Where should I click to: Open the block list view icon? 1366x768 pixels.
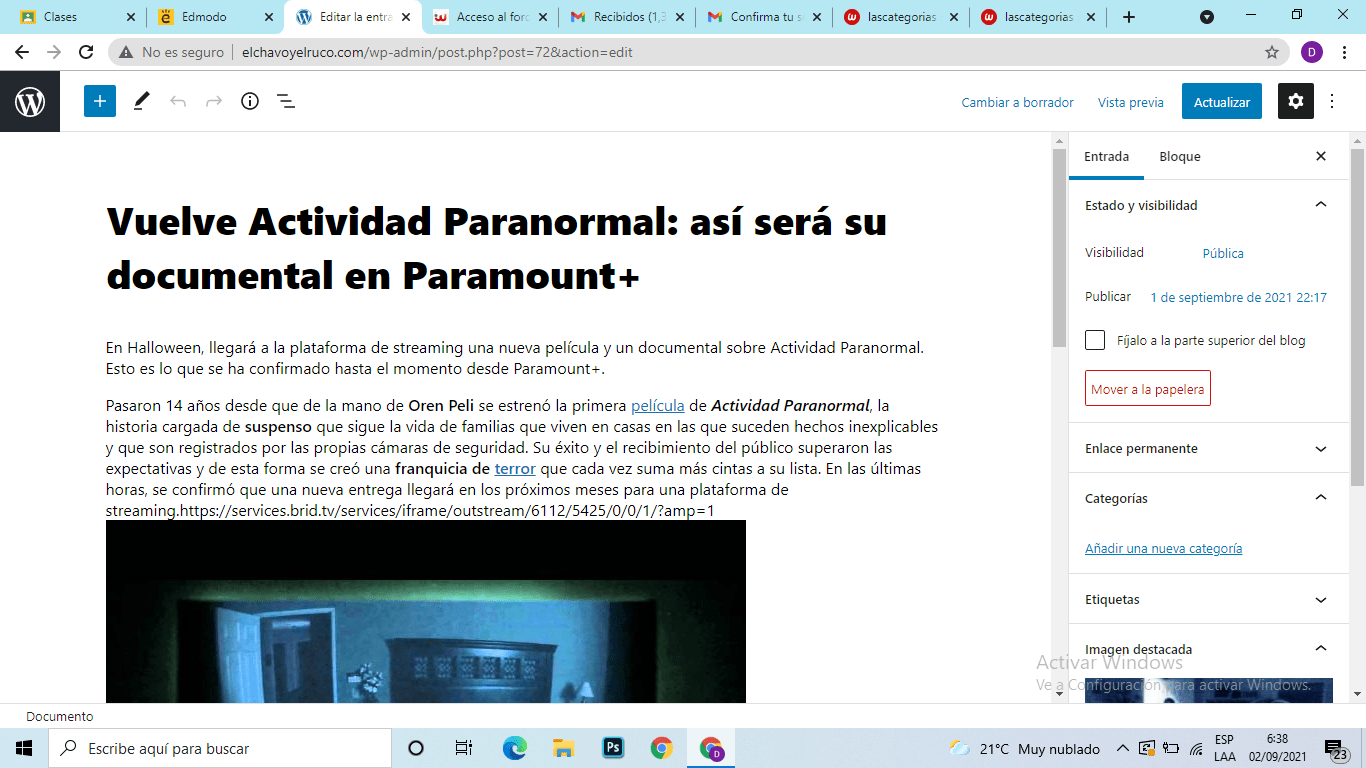coord(286,101)
